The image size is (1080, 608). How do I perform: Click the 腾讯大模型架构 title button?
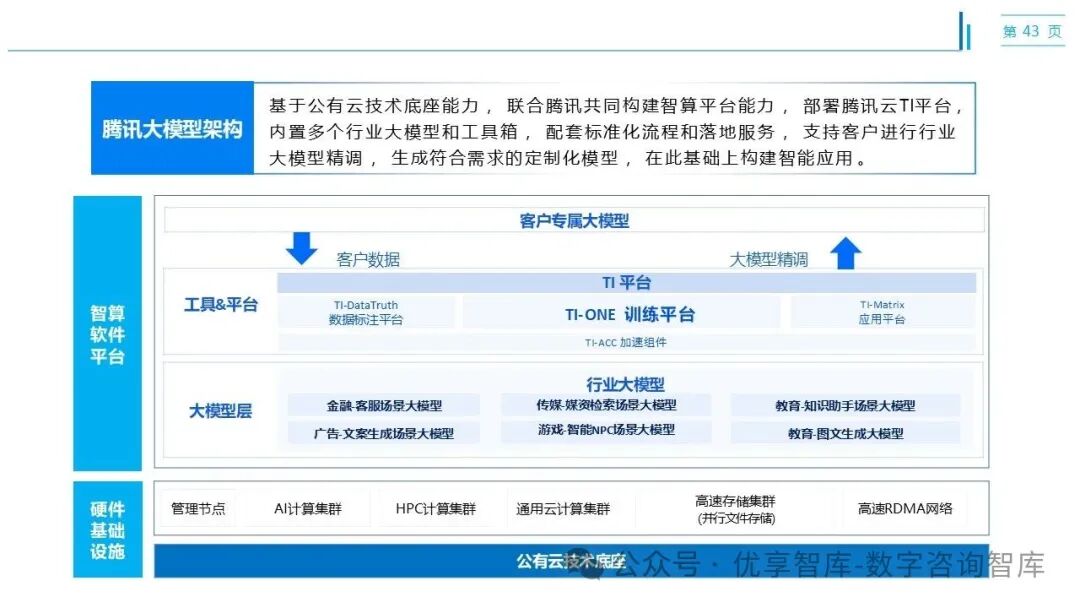(171, 129)
